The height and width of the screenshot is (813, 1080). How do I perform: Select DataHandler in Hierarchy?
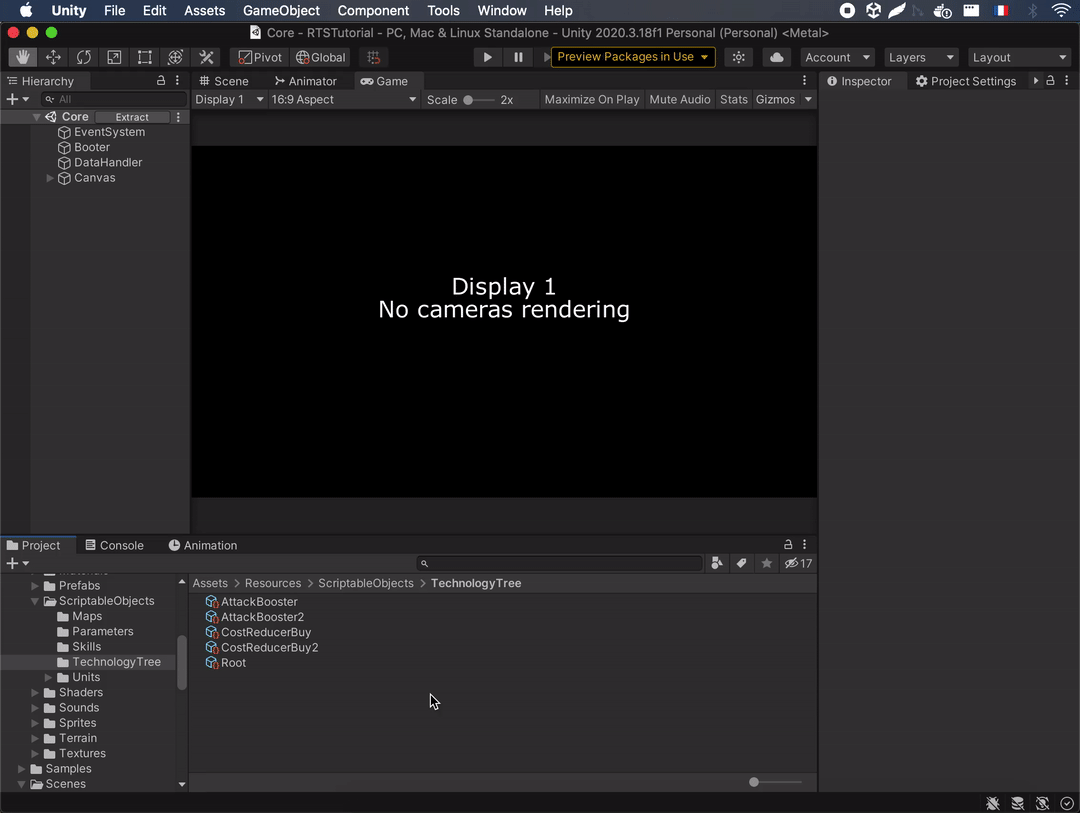click(x=108, y=162)
